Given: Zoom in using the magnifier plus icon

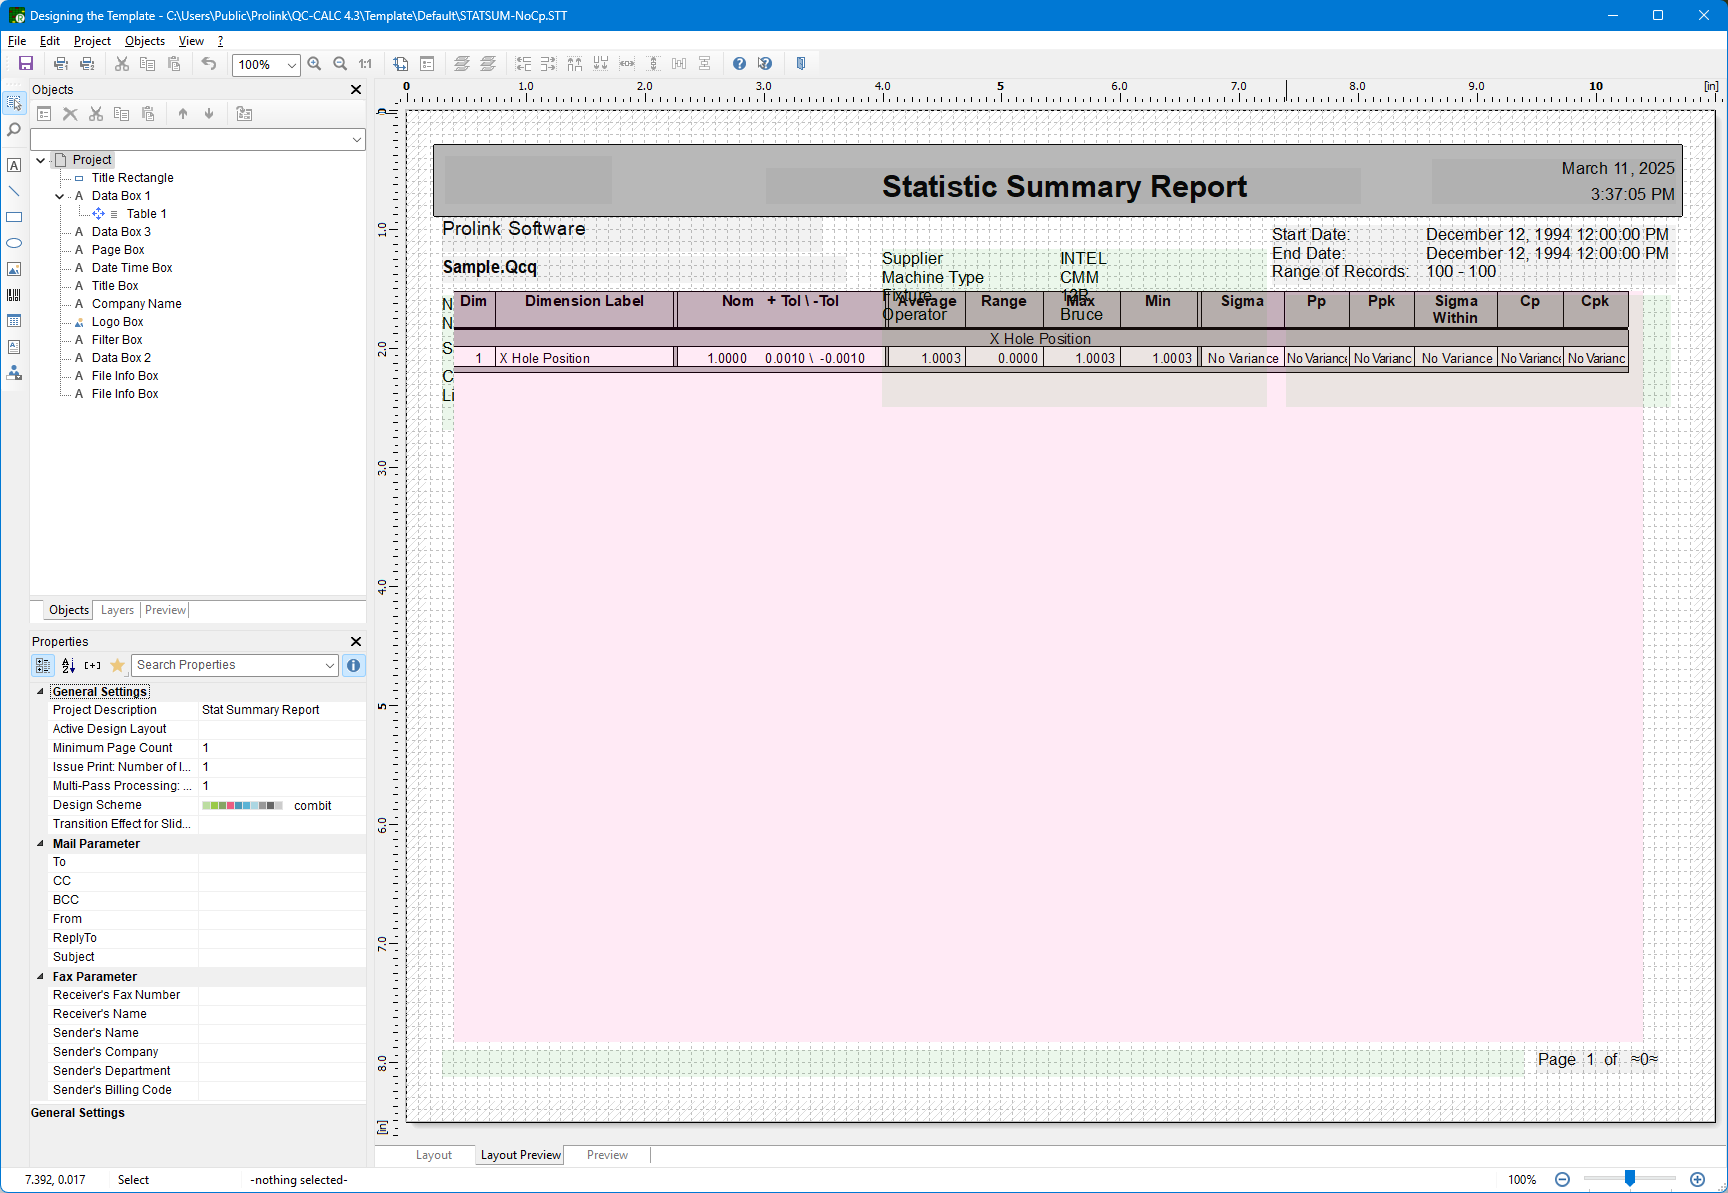Looking at the screenshot, I should (314, 64).
